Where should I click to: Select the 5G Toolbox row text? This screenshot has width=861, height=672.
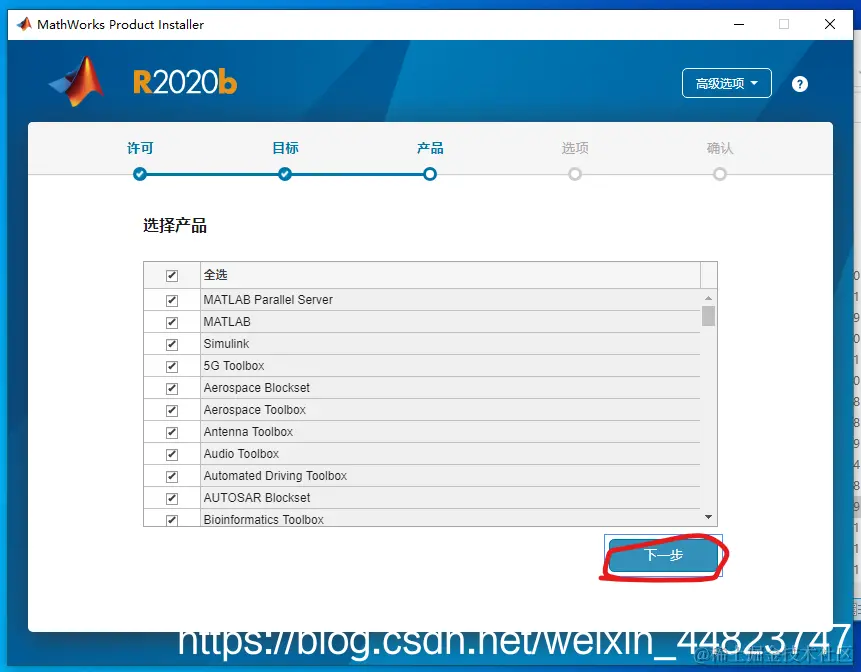click(x=234, y=366)
